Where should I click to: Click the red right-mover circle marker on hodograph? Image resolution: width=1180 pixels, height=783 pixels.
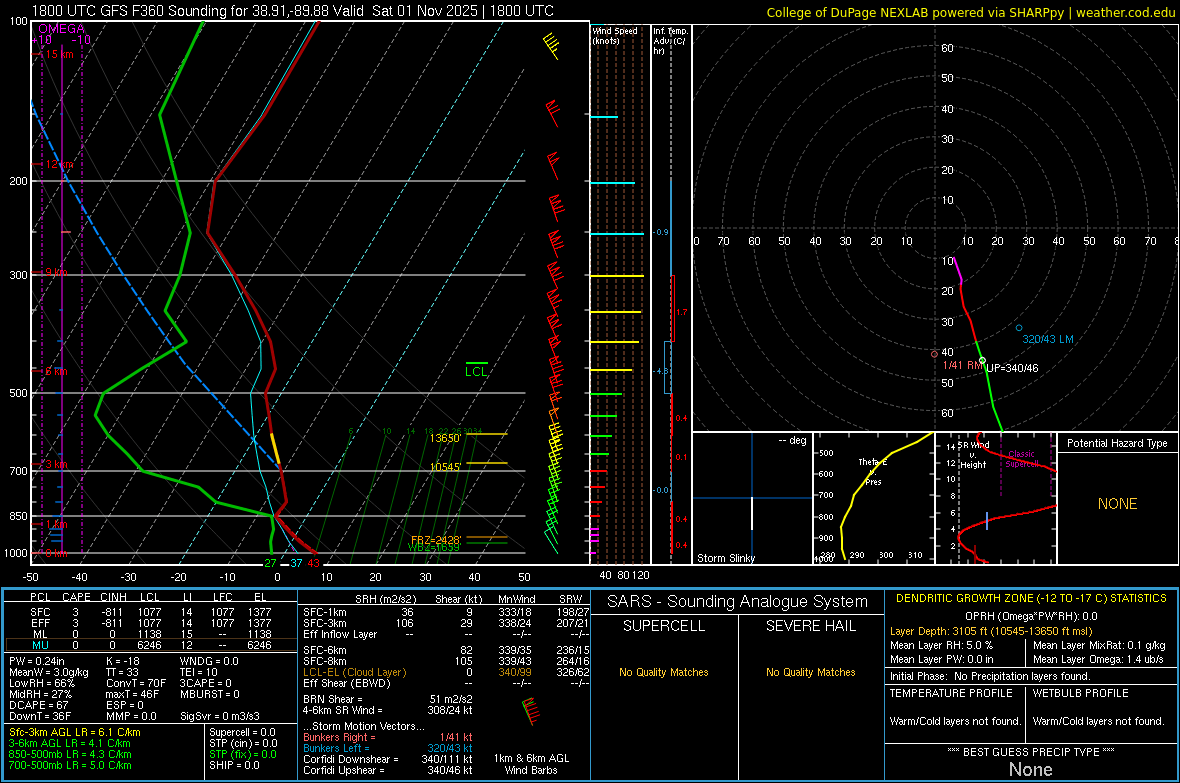(x=935, y=354)
